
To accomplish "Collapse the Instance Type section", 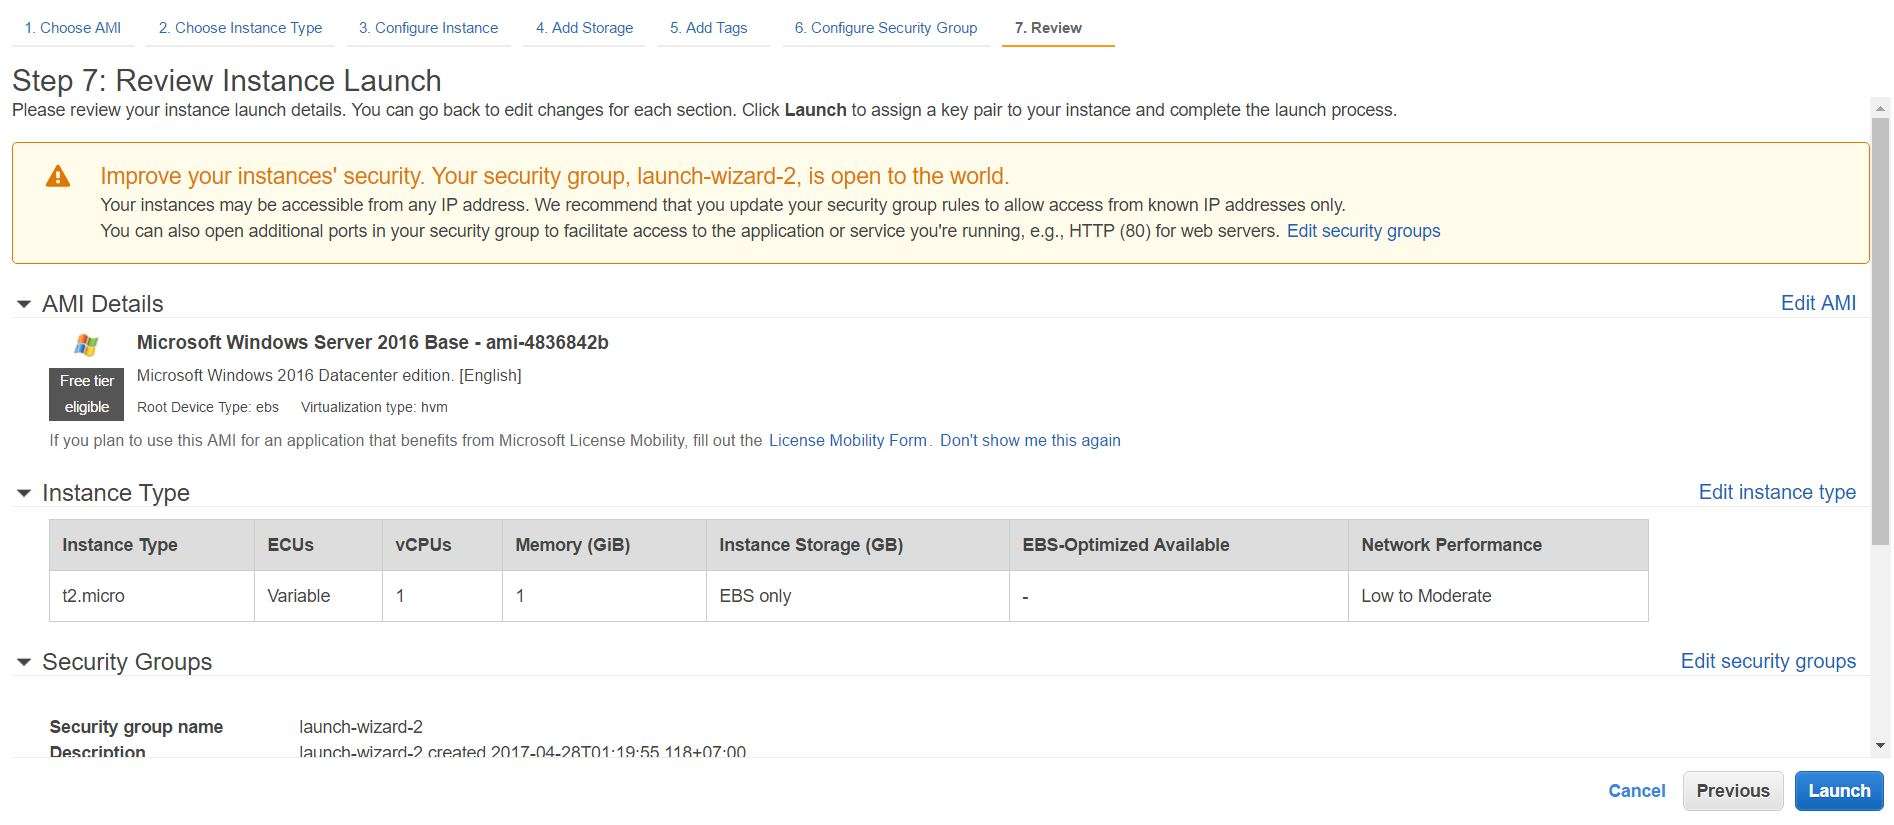I will 24,493.
